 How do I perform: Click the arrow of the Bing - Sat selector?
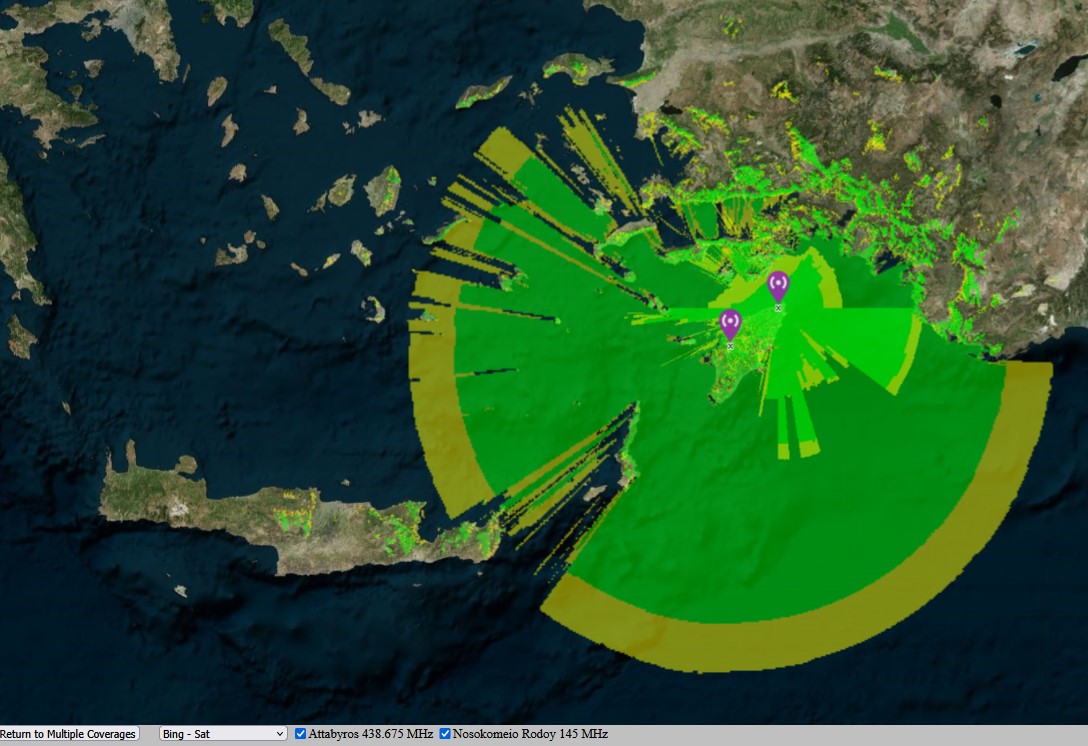click(280, 734)
